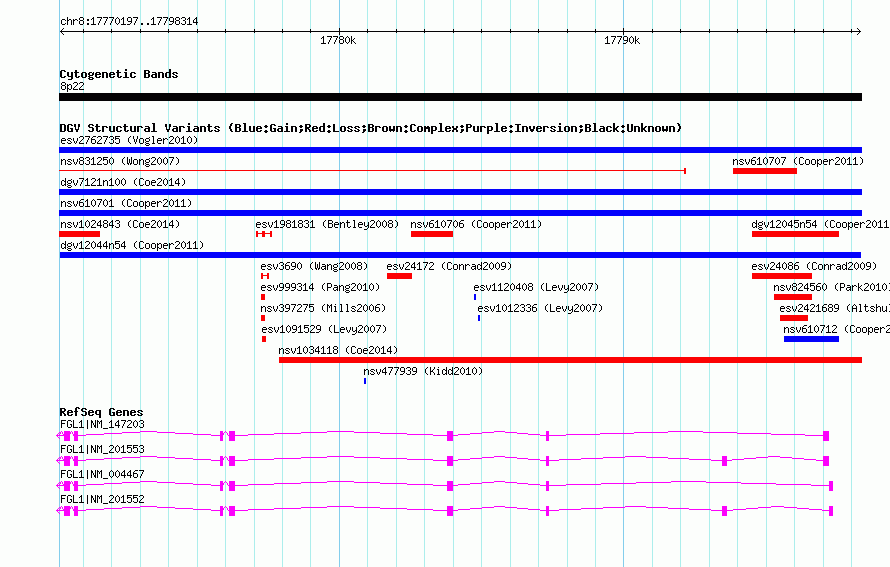Screen dimensions: 890x567
Task: Click the esv1120408 (Levy2007) label
Action: click(536, 287)
